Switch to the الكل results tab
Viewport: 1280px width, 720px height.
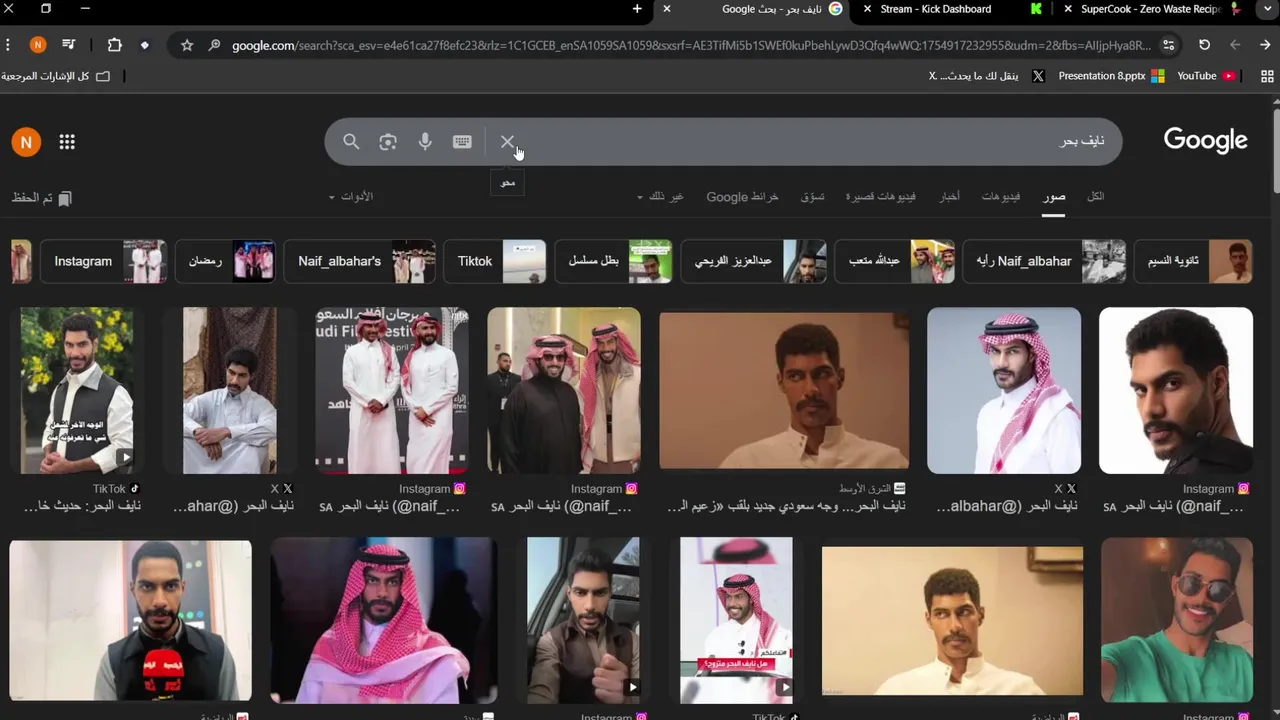click(x=1096, y=197)
